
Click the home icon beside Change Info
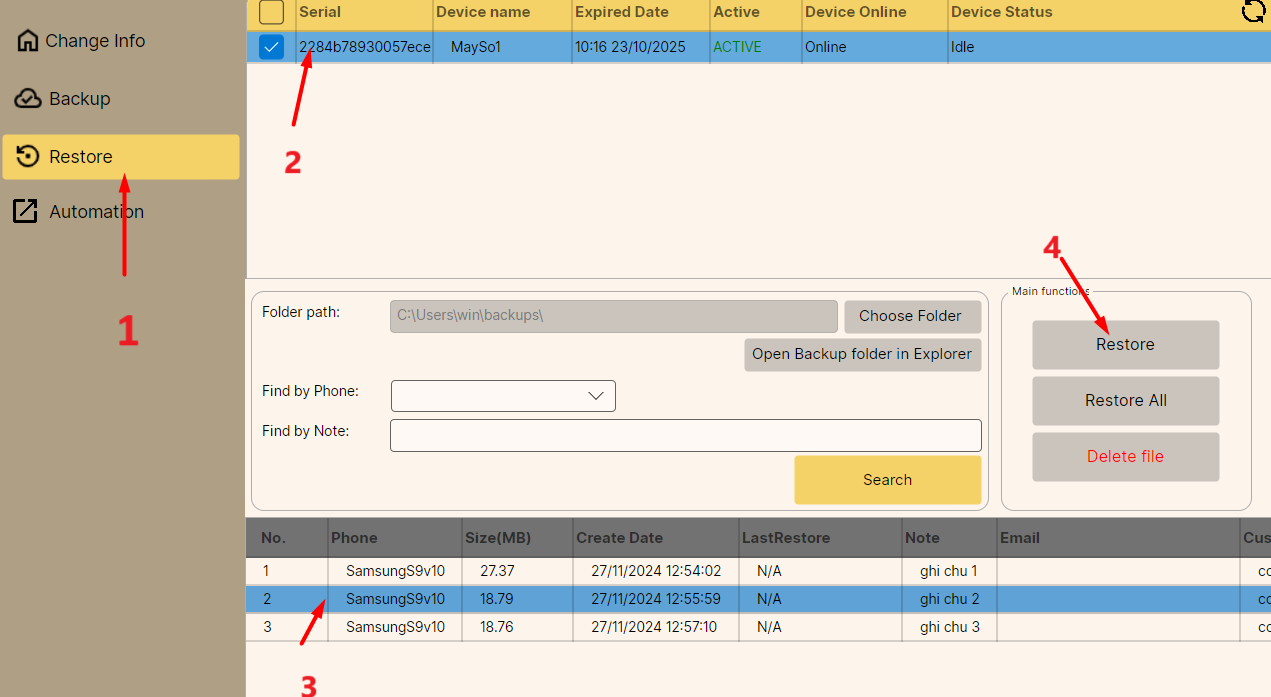(28, 41)
